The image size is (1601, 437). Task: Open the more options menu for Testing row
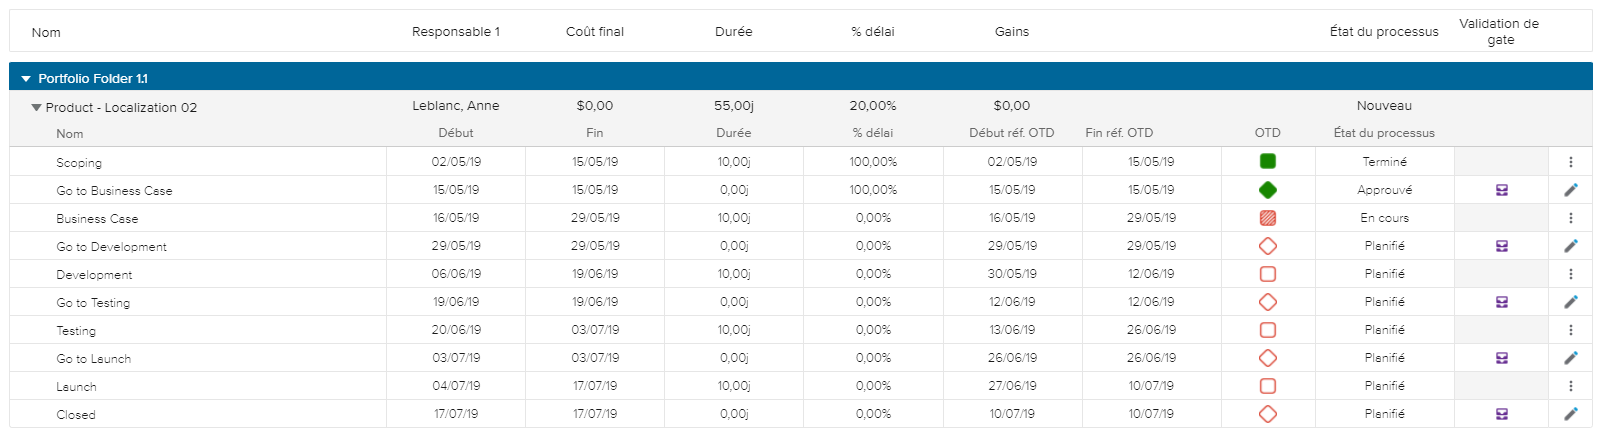1570,330
